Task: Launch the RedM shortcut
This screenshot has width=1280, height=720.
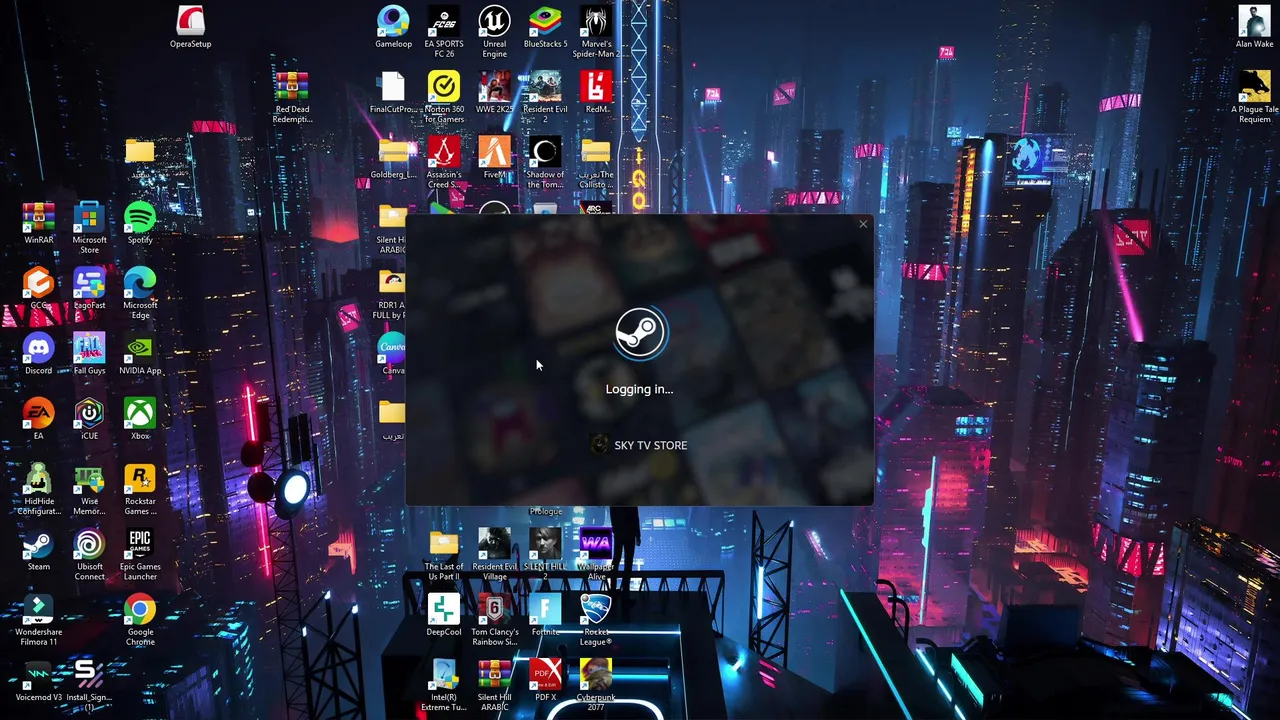Action: coord(596,92)
